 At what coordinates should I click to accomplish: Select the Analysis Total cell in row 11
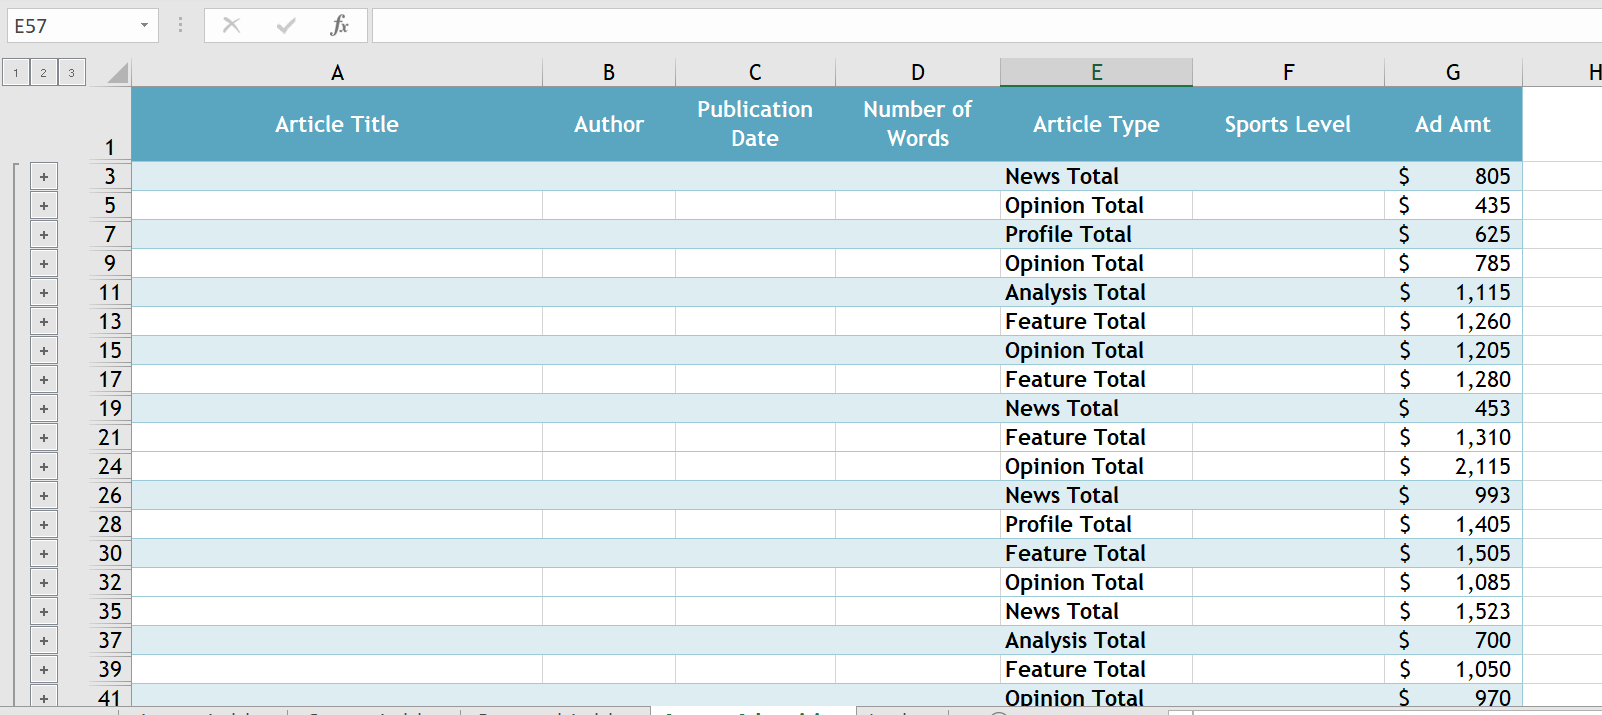coord(1096,293)
